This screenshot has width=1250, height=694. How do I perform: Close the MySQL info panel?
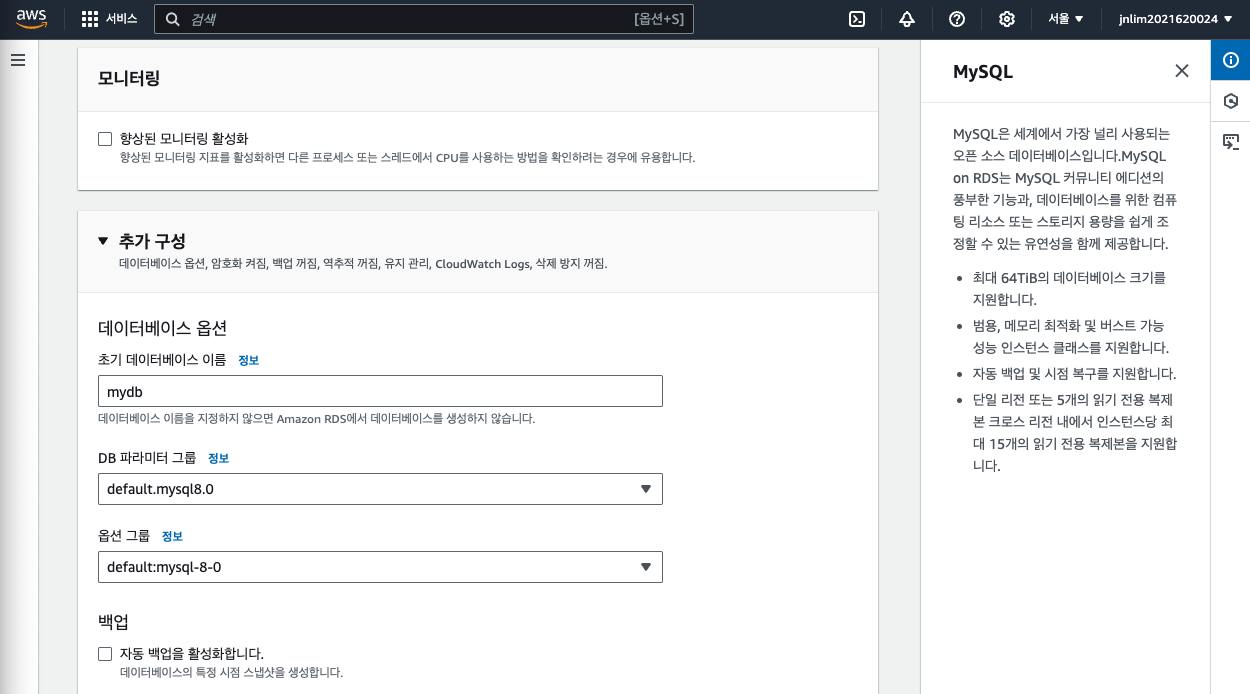pyautogui.click(x=1182, y=71)
